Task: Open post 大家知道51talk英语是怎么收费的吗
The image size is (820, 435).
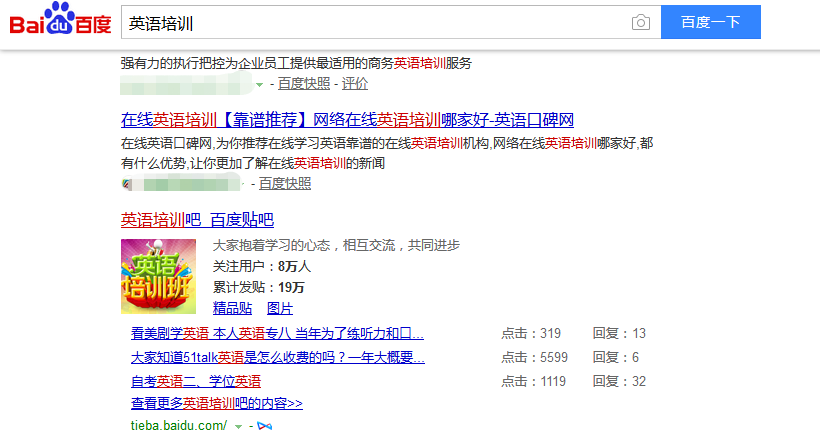Action: coord(278,358)
